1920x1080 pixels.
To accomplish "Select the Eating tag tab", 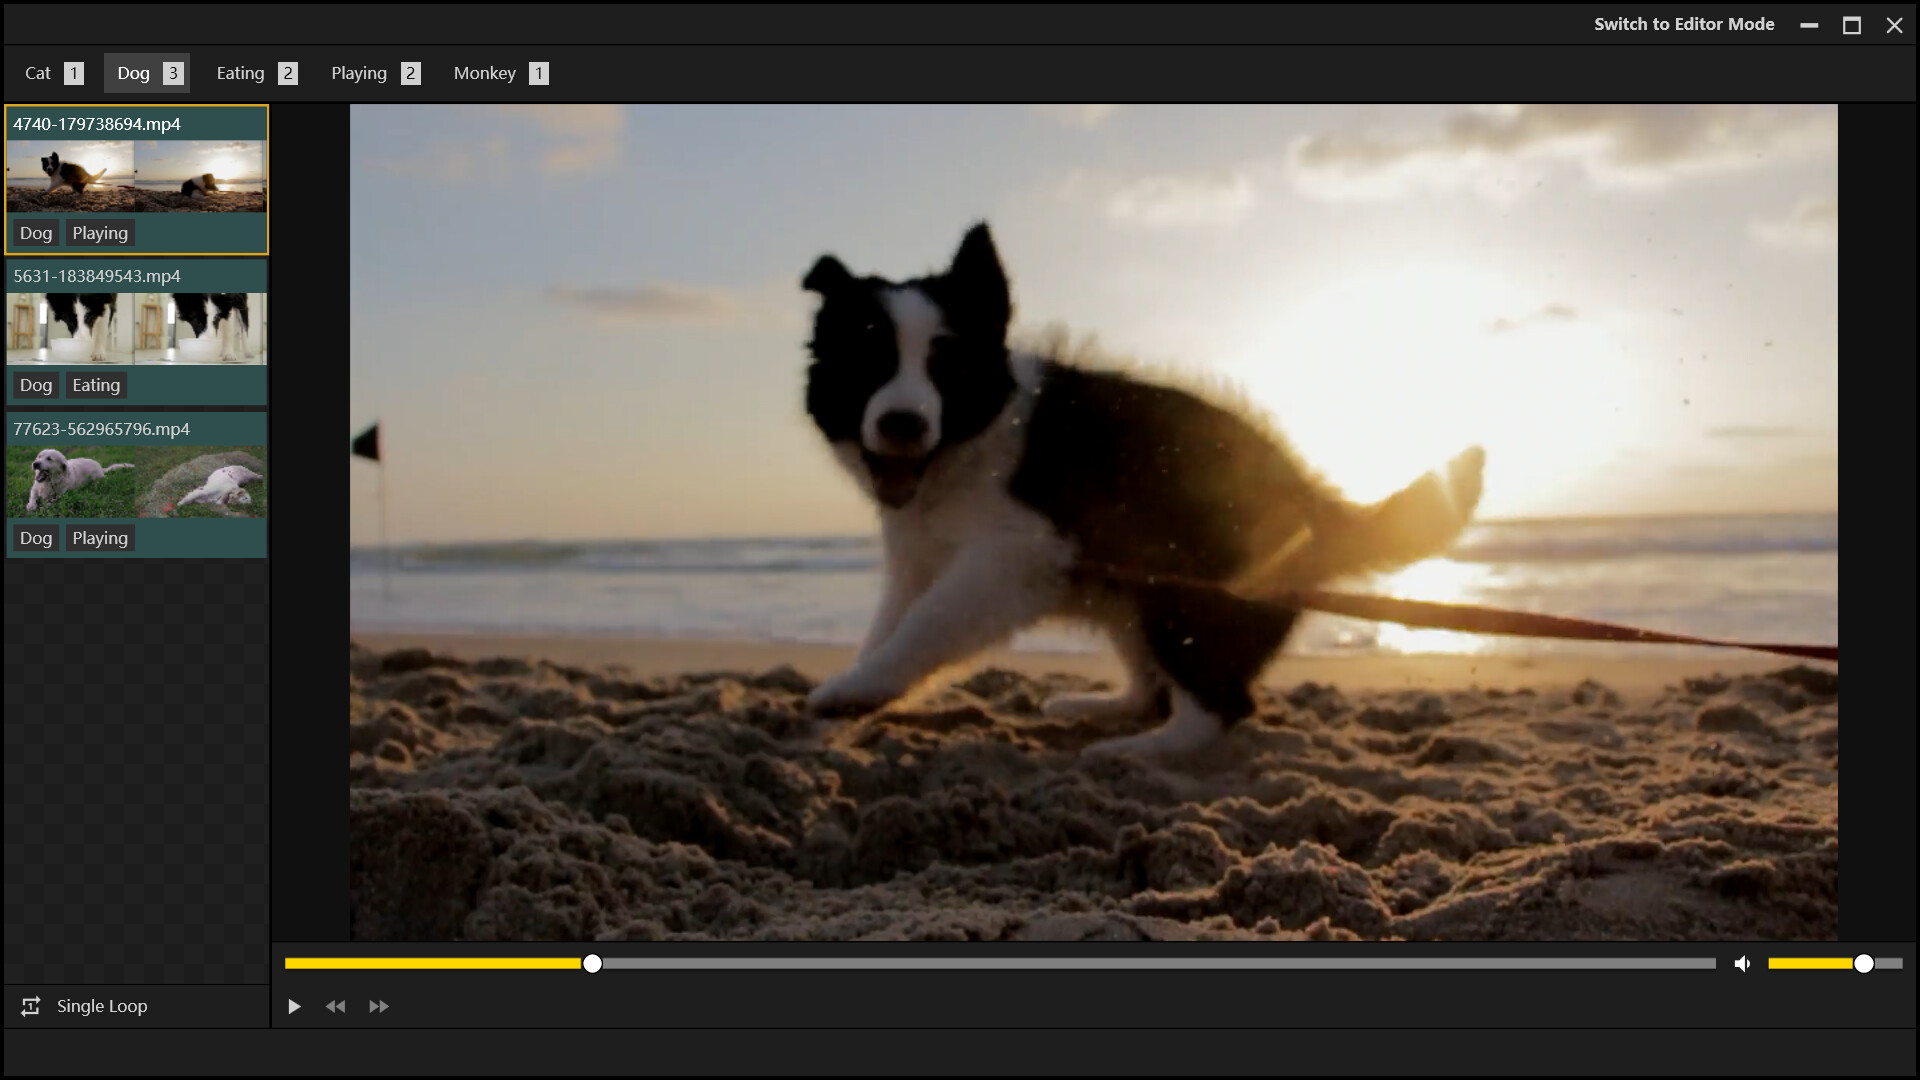I will click(x=257, y=73).
